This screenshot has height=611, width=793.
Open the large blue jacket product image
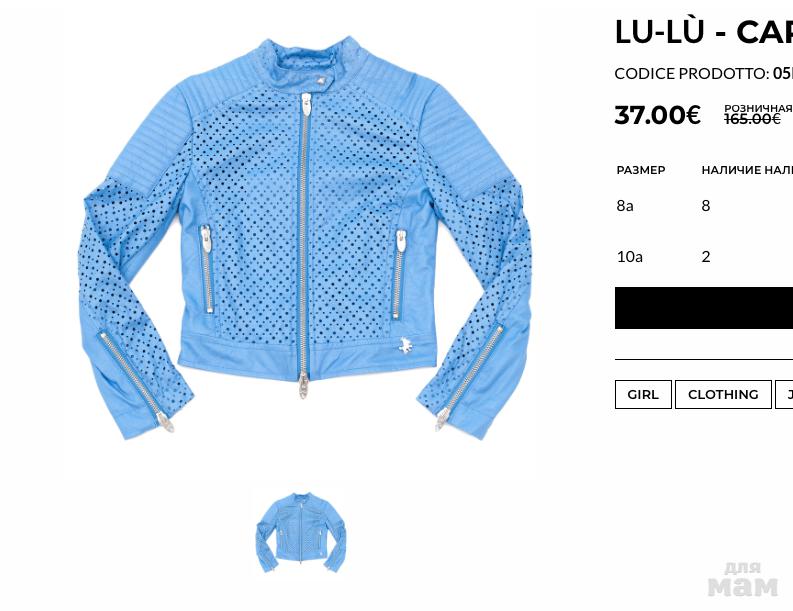point(303,238)
